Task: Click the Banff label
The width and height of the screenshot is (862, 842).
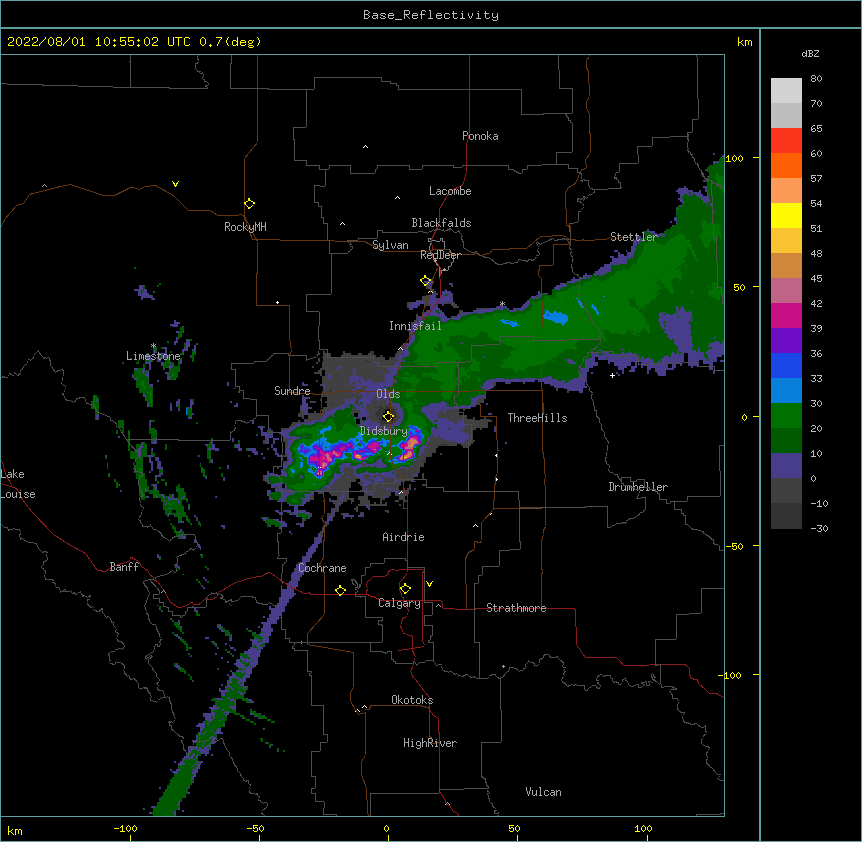Action: tap(124, 567)
